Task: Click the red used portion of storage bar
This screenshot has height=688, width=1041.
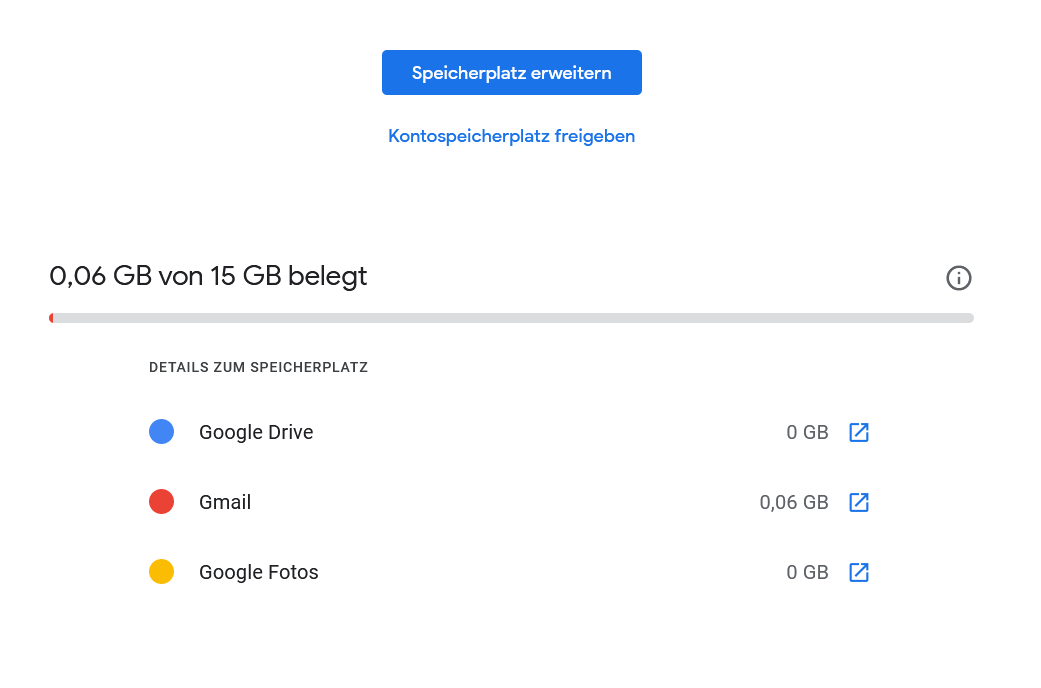Action: pos(51,318)
